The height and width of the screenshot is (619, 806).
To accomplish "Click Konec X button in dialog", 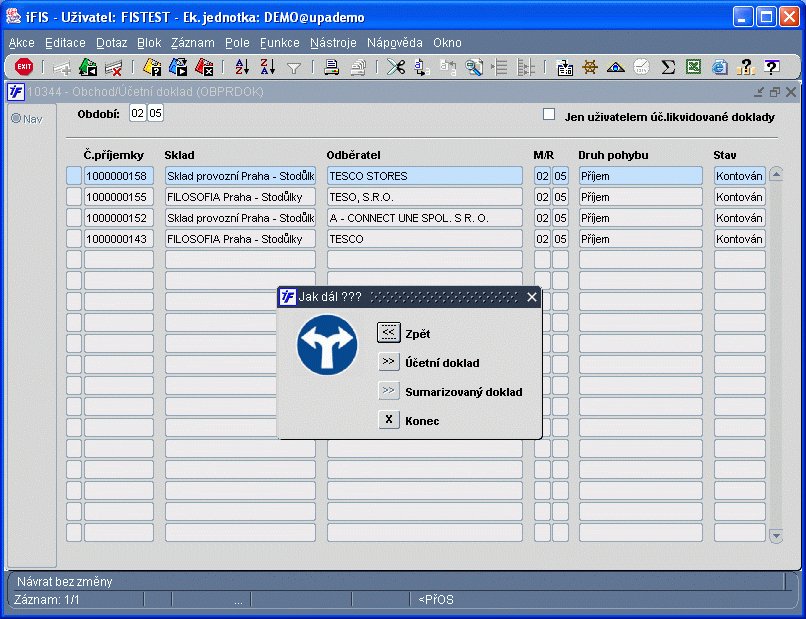I will (x=388, y=420).
